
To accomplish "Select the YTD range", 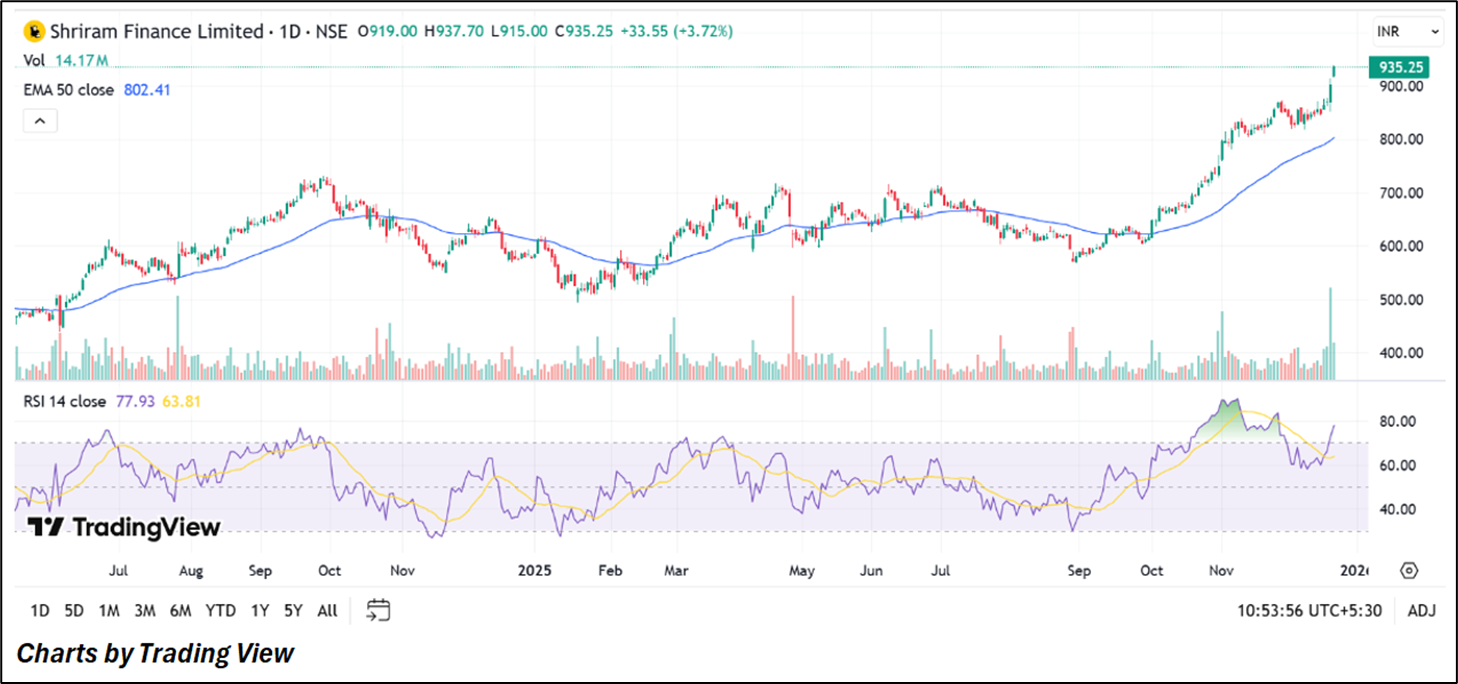I will point(220,610).
